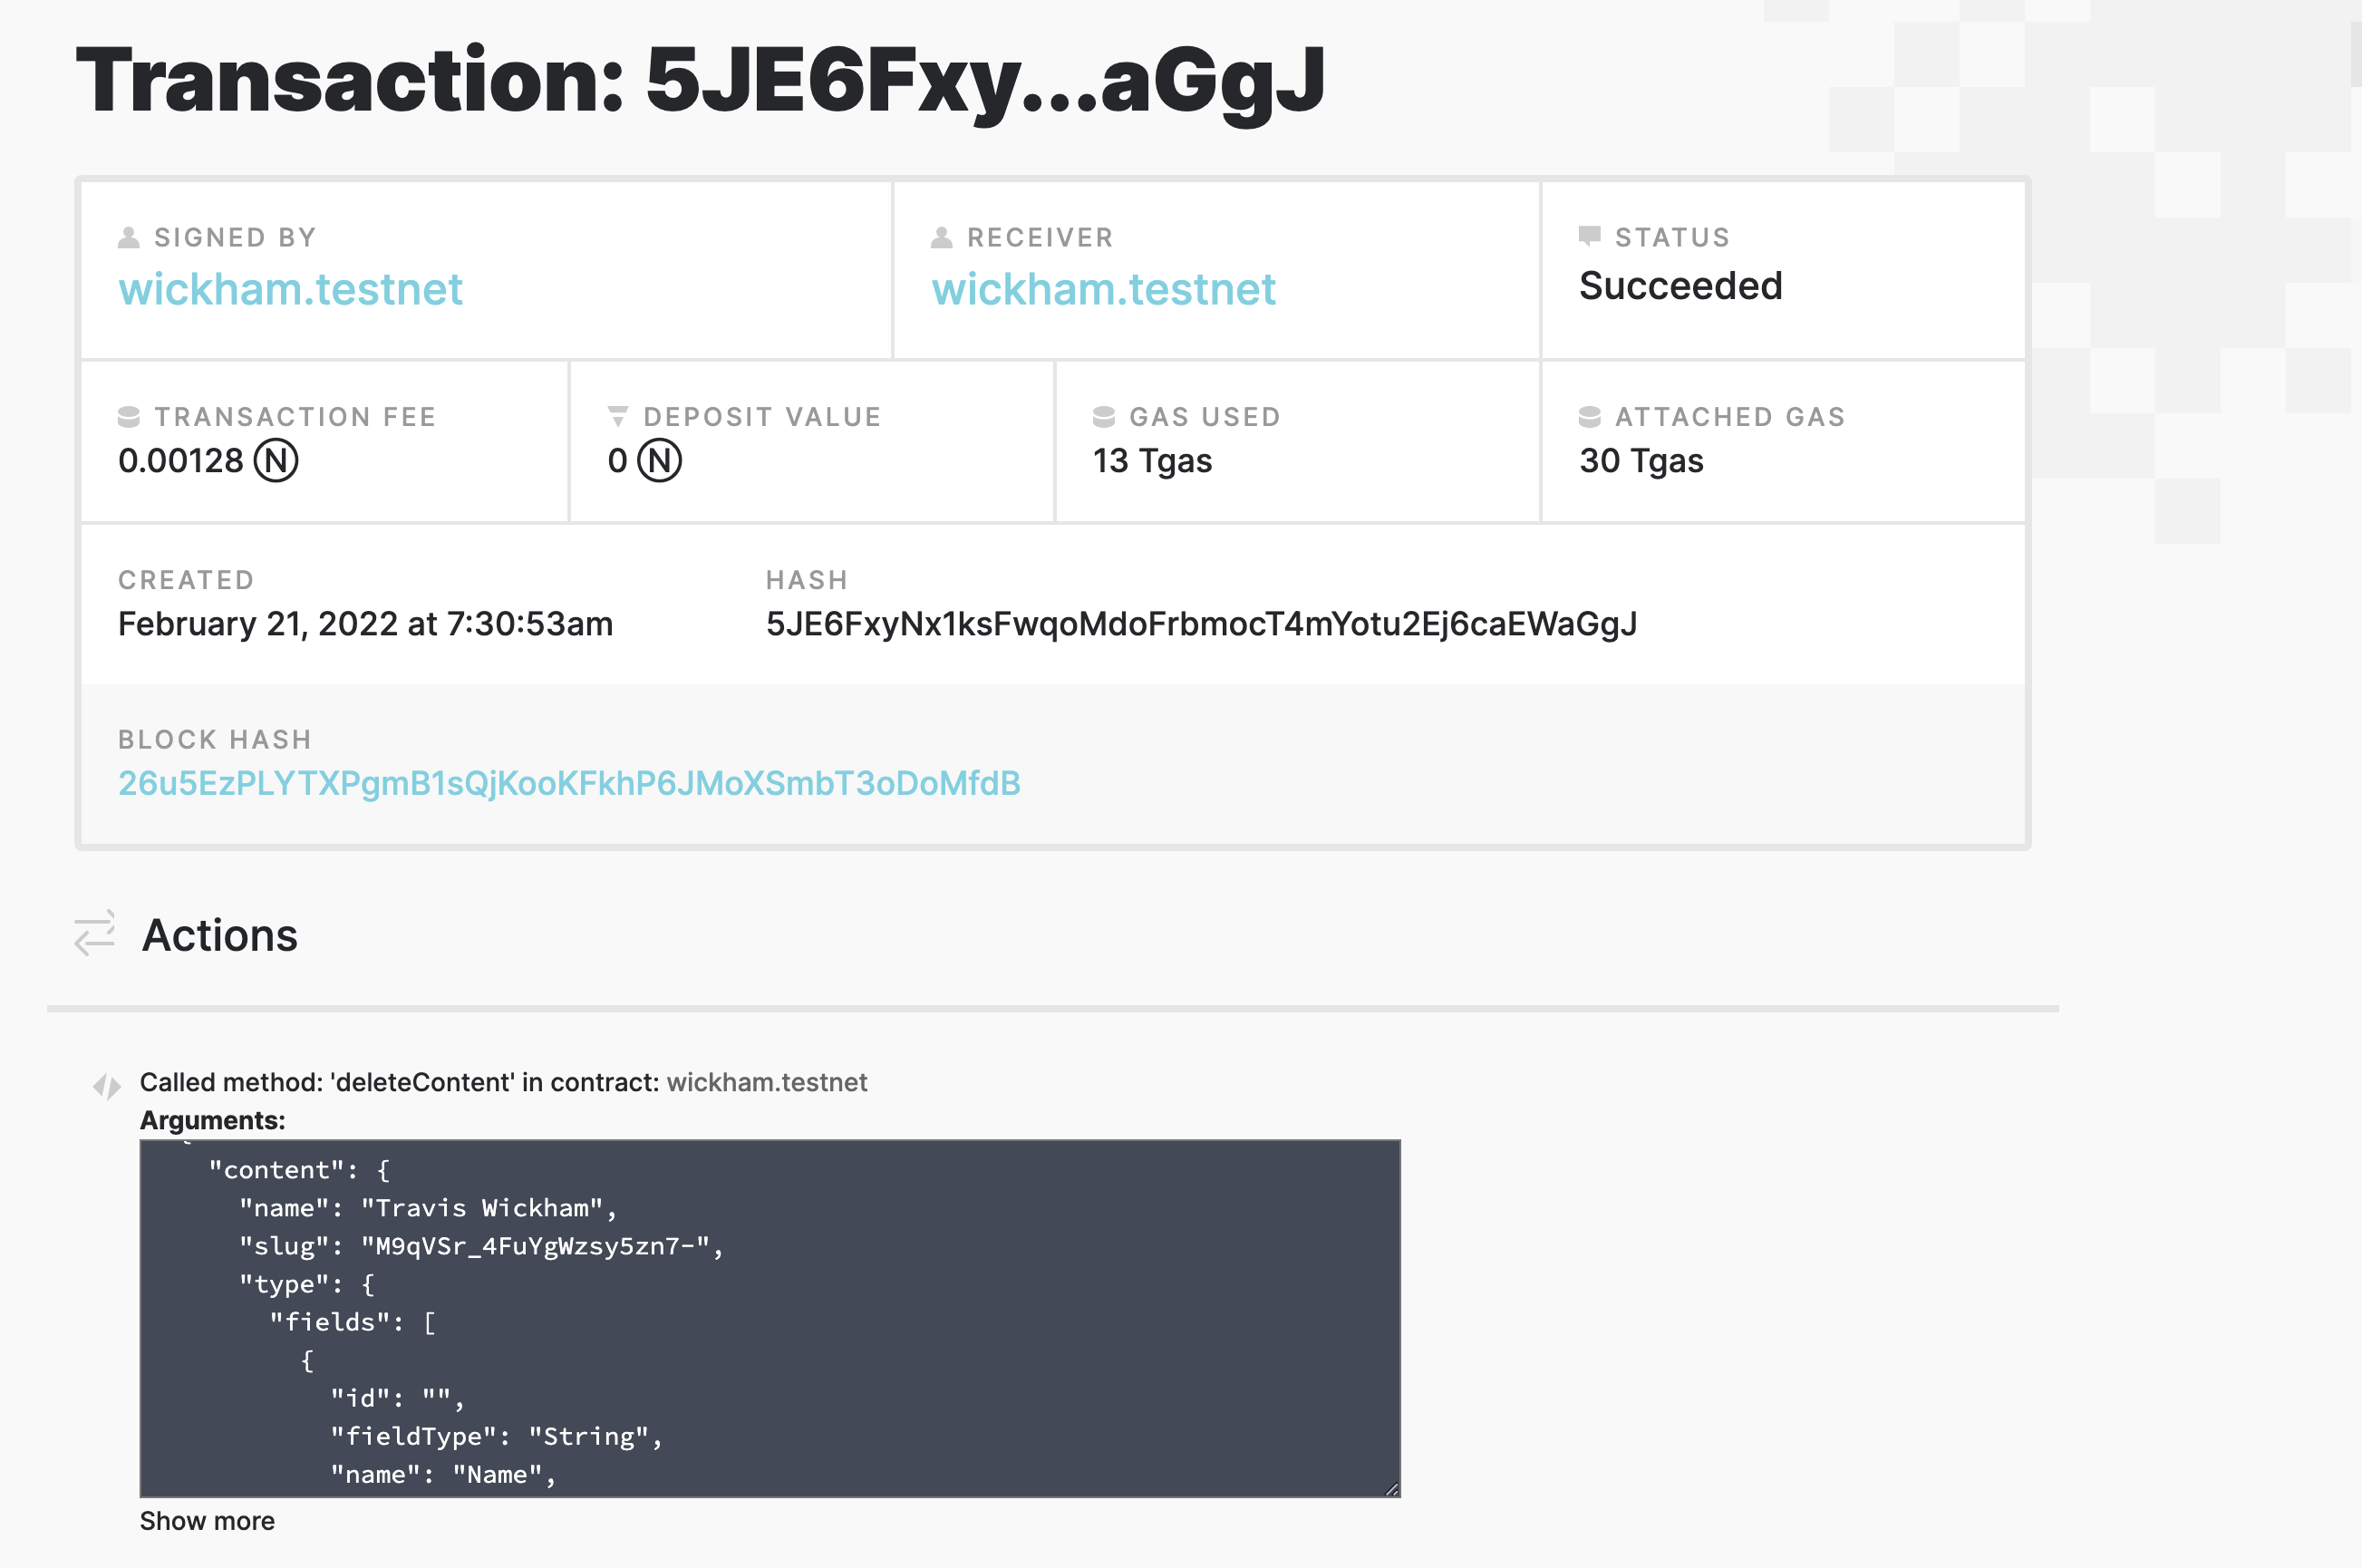Open the receiver account wickham.testnet link
Image resolution: width=2362 pixels, height=1568 pixels.
pyautogui.click(x=1103, y=290)
